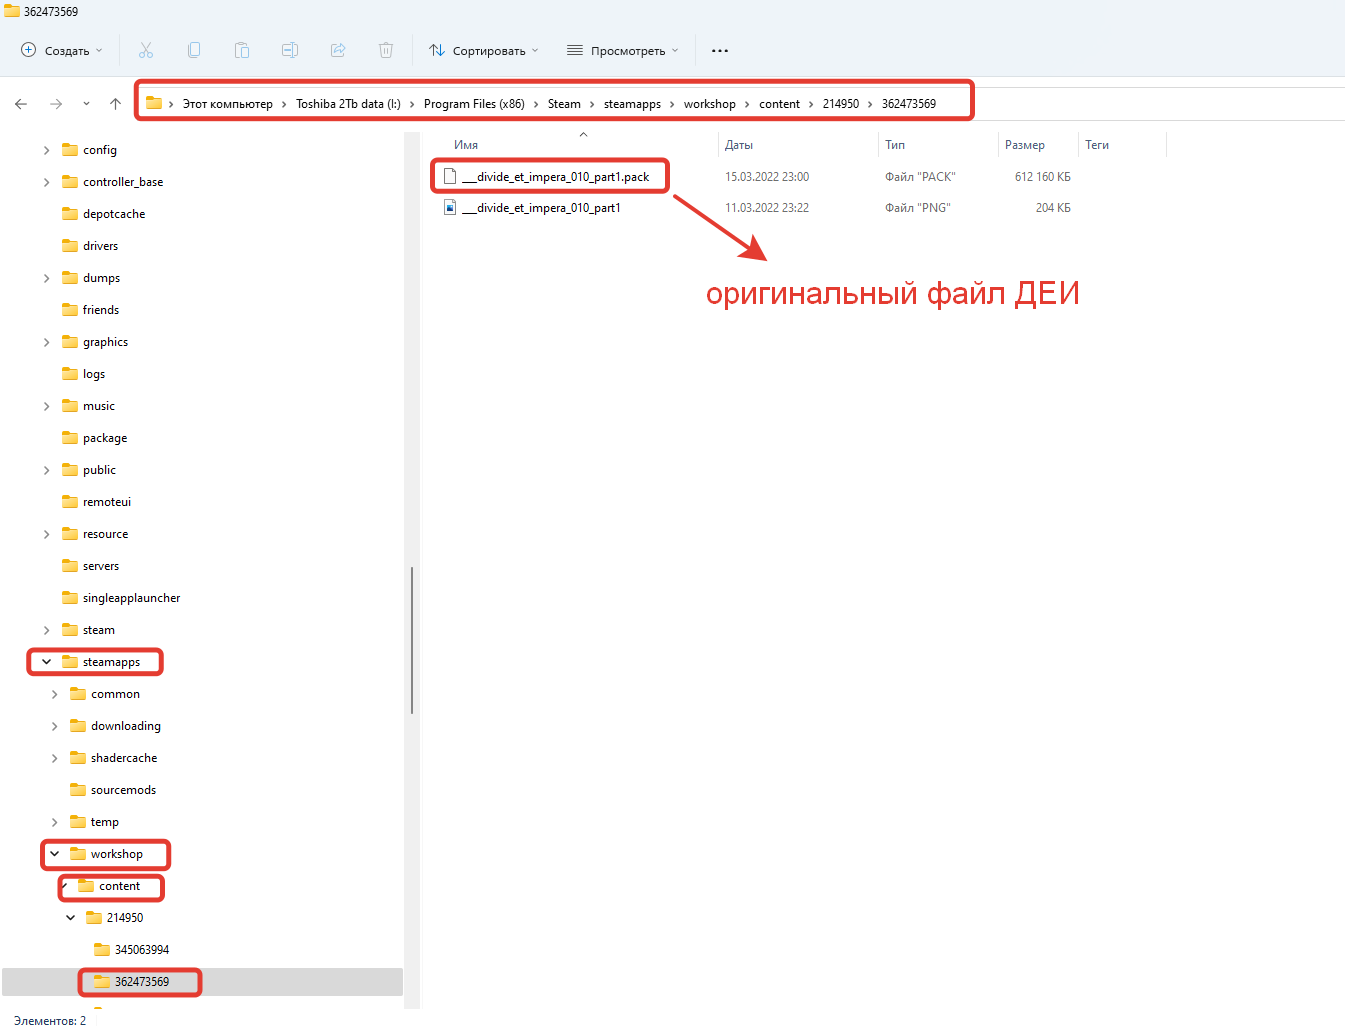This screenshot has height=1032, width=1345.
Task: Expand the steam folder node
Action: tap(46, 630)
